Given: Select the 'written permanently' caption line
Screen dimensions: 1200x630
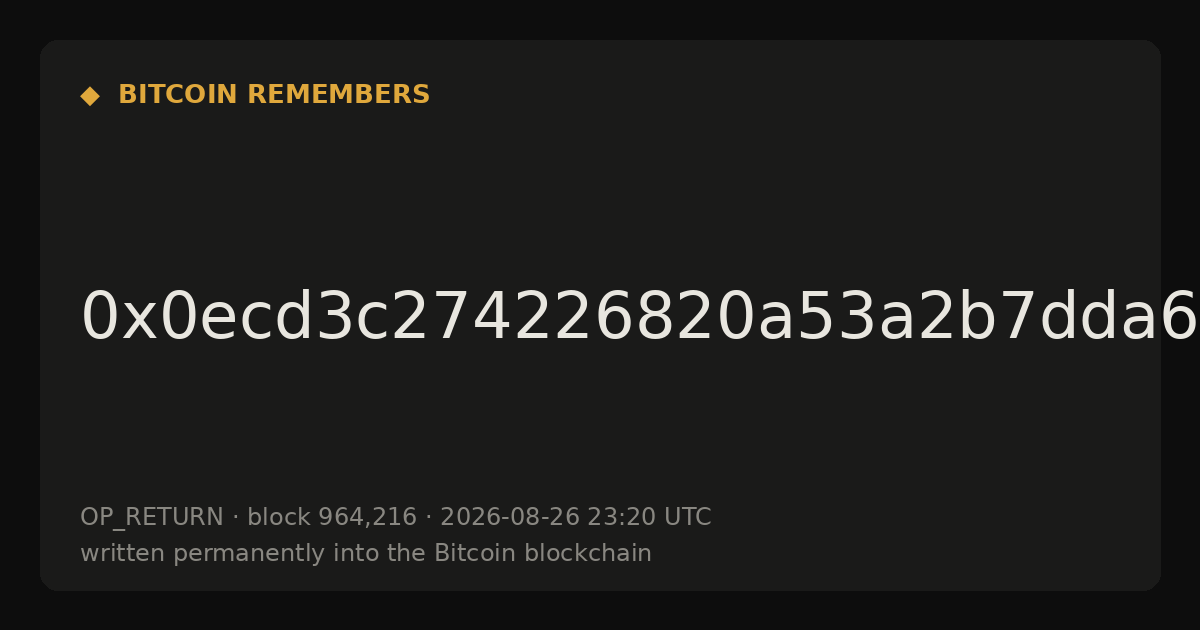Looking at the screenshot, I should [366, 554].
